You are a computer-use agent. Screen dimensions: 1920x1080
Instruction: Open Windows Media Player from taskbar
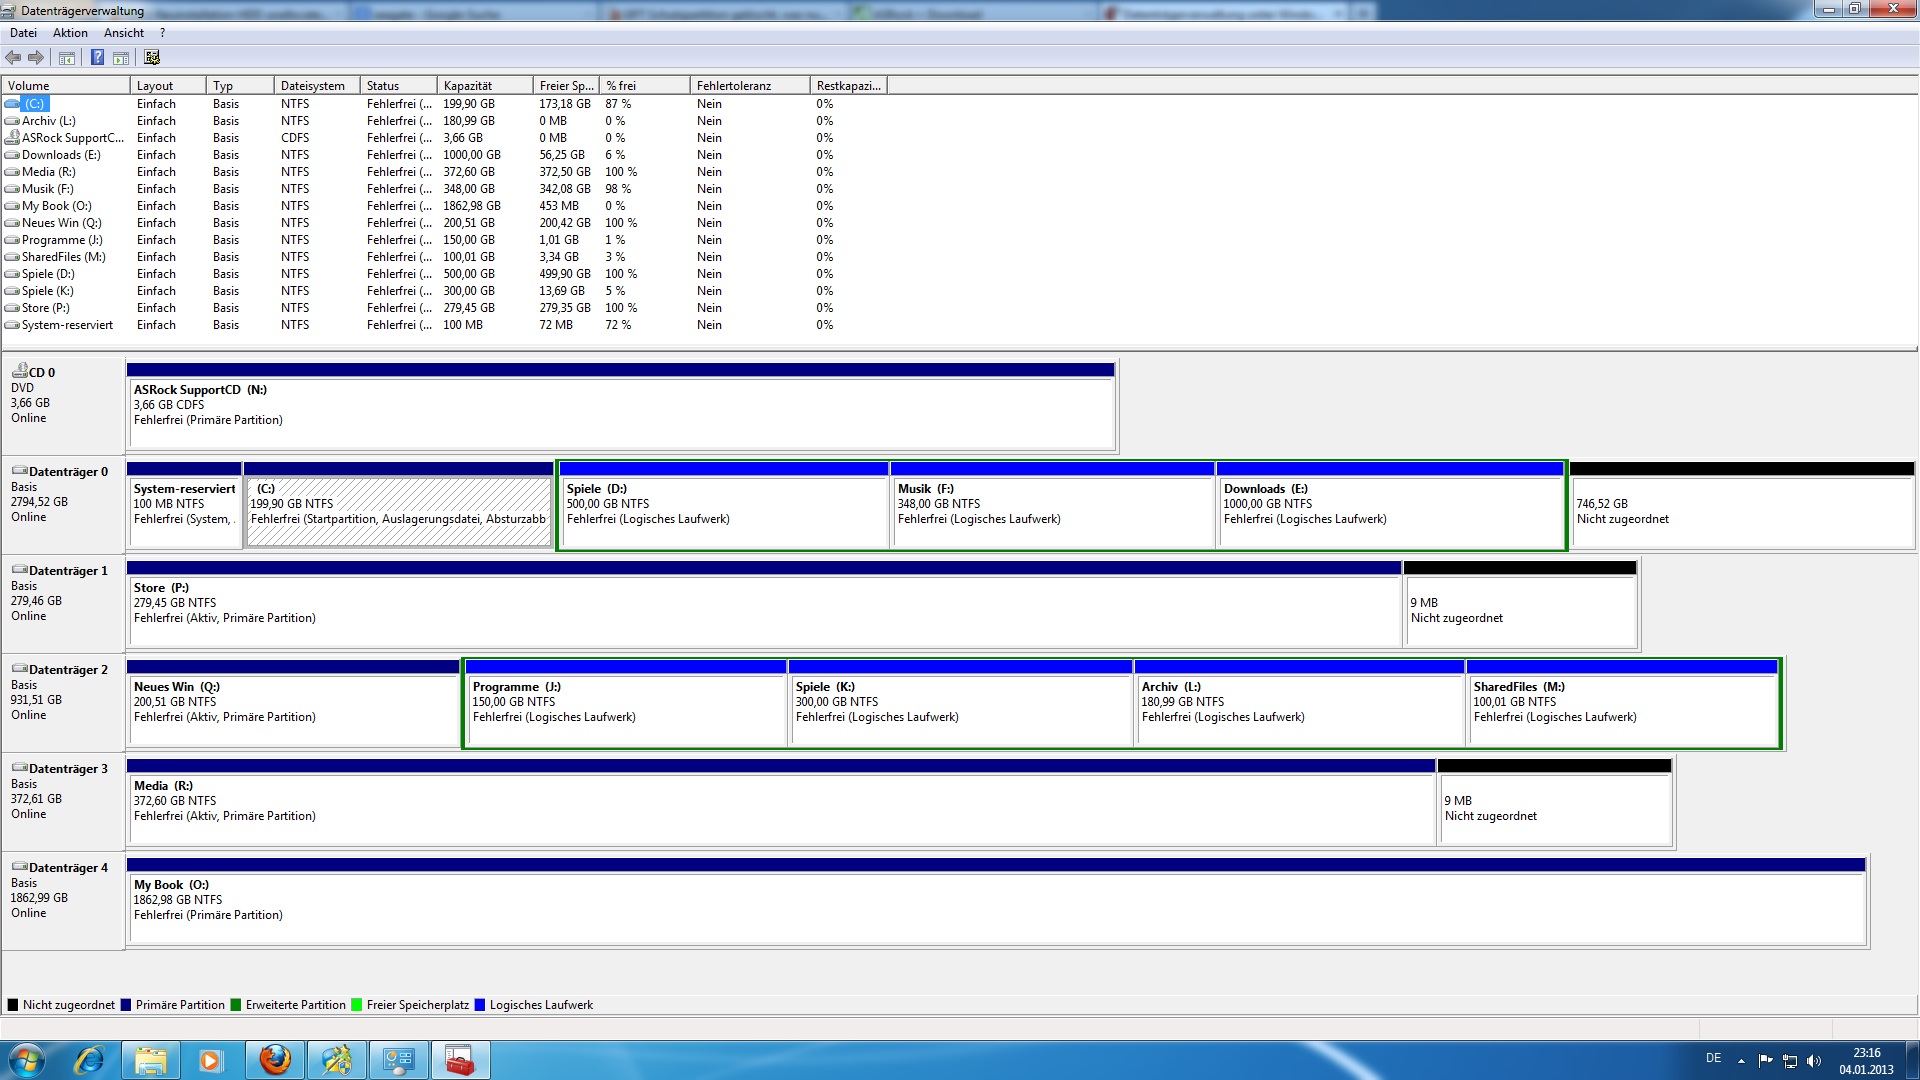[x=210, y=1060]
